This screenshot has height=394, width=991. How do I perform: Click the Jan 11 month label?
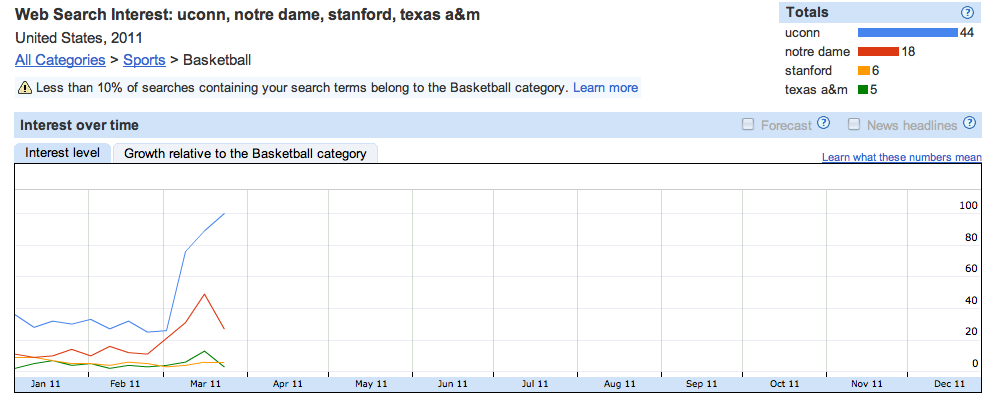46,384
